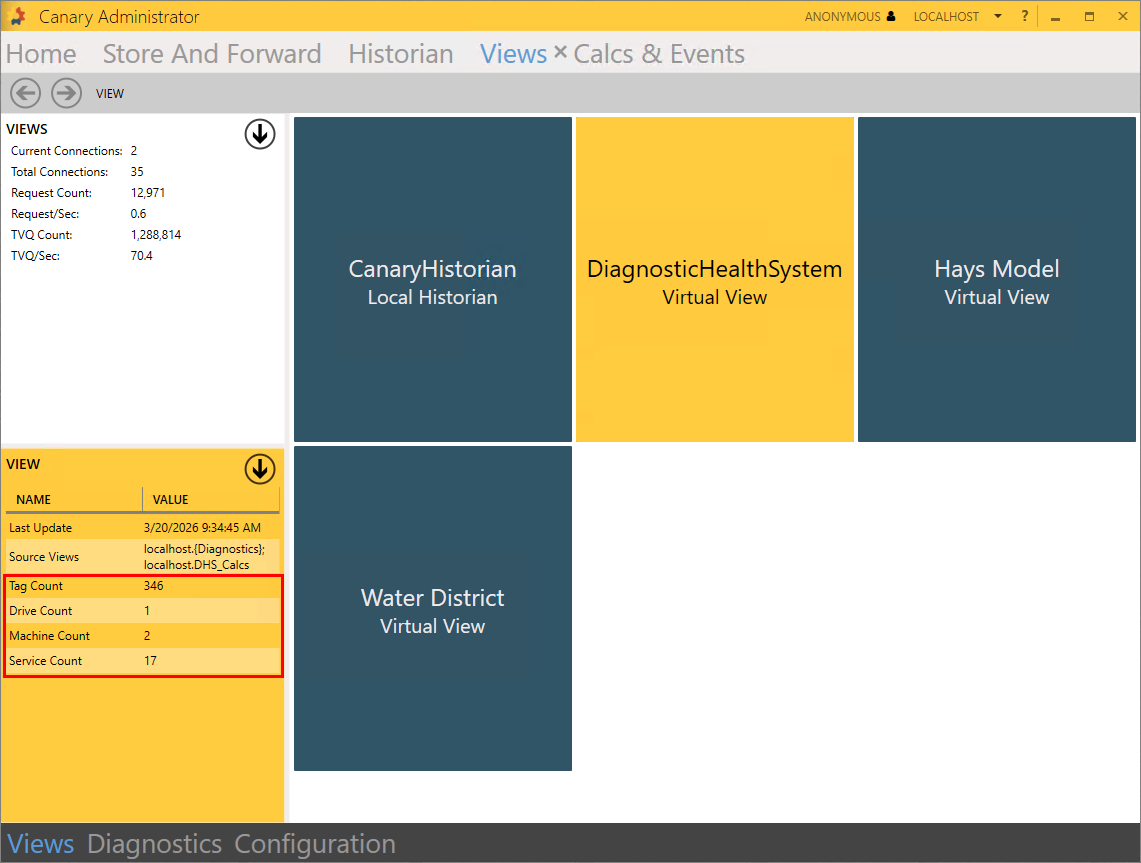Open Configuration in the bottom bar
The width and height of the screenshot is (1141, 863).
point(314,844)
